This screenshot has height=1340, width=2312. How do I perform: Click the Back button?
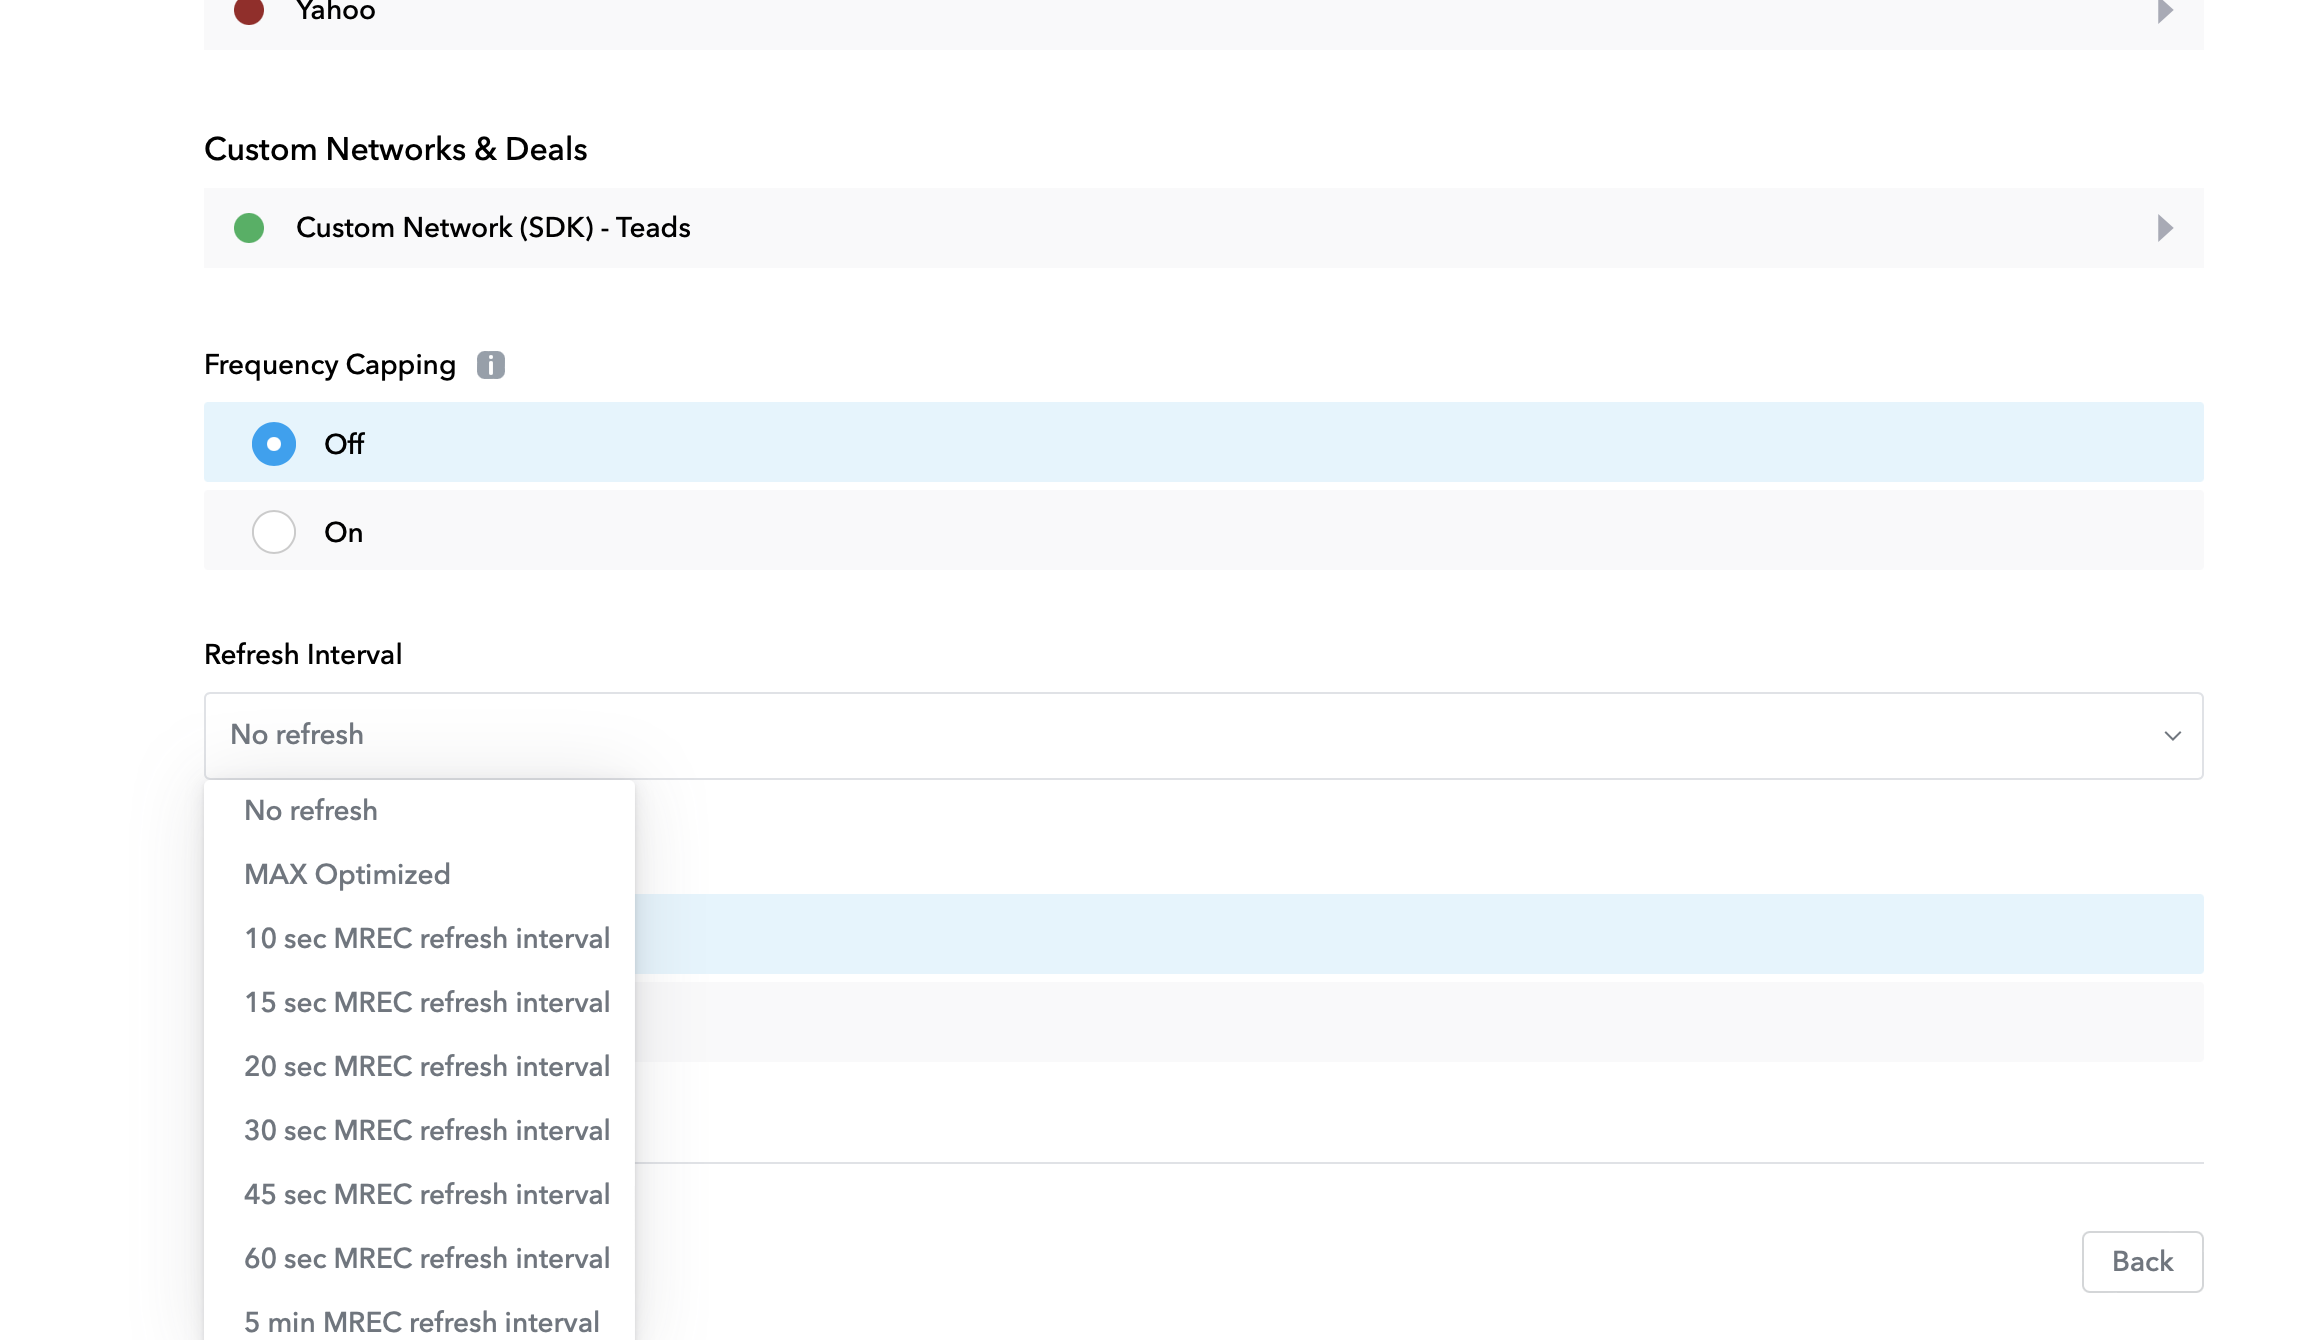(x=2141, y=1261)
